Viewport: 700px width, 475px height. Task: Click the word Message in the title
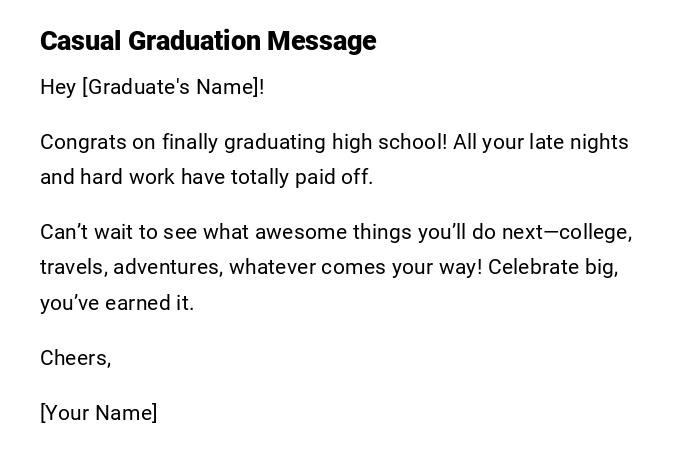(x=321, y=41)
